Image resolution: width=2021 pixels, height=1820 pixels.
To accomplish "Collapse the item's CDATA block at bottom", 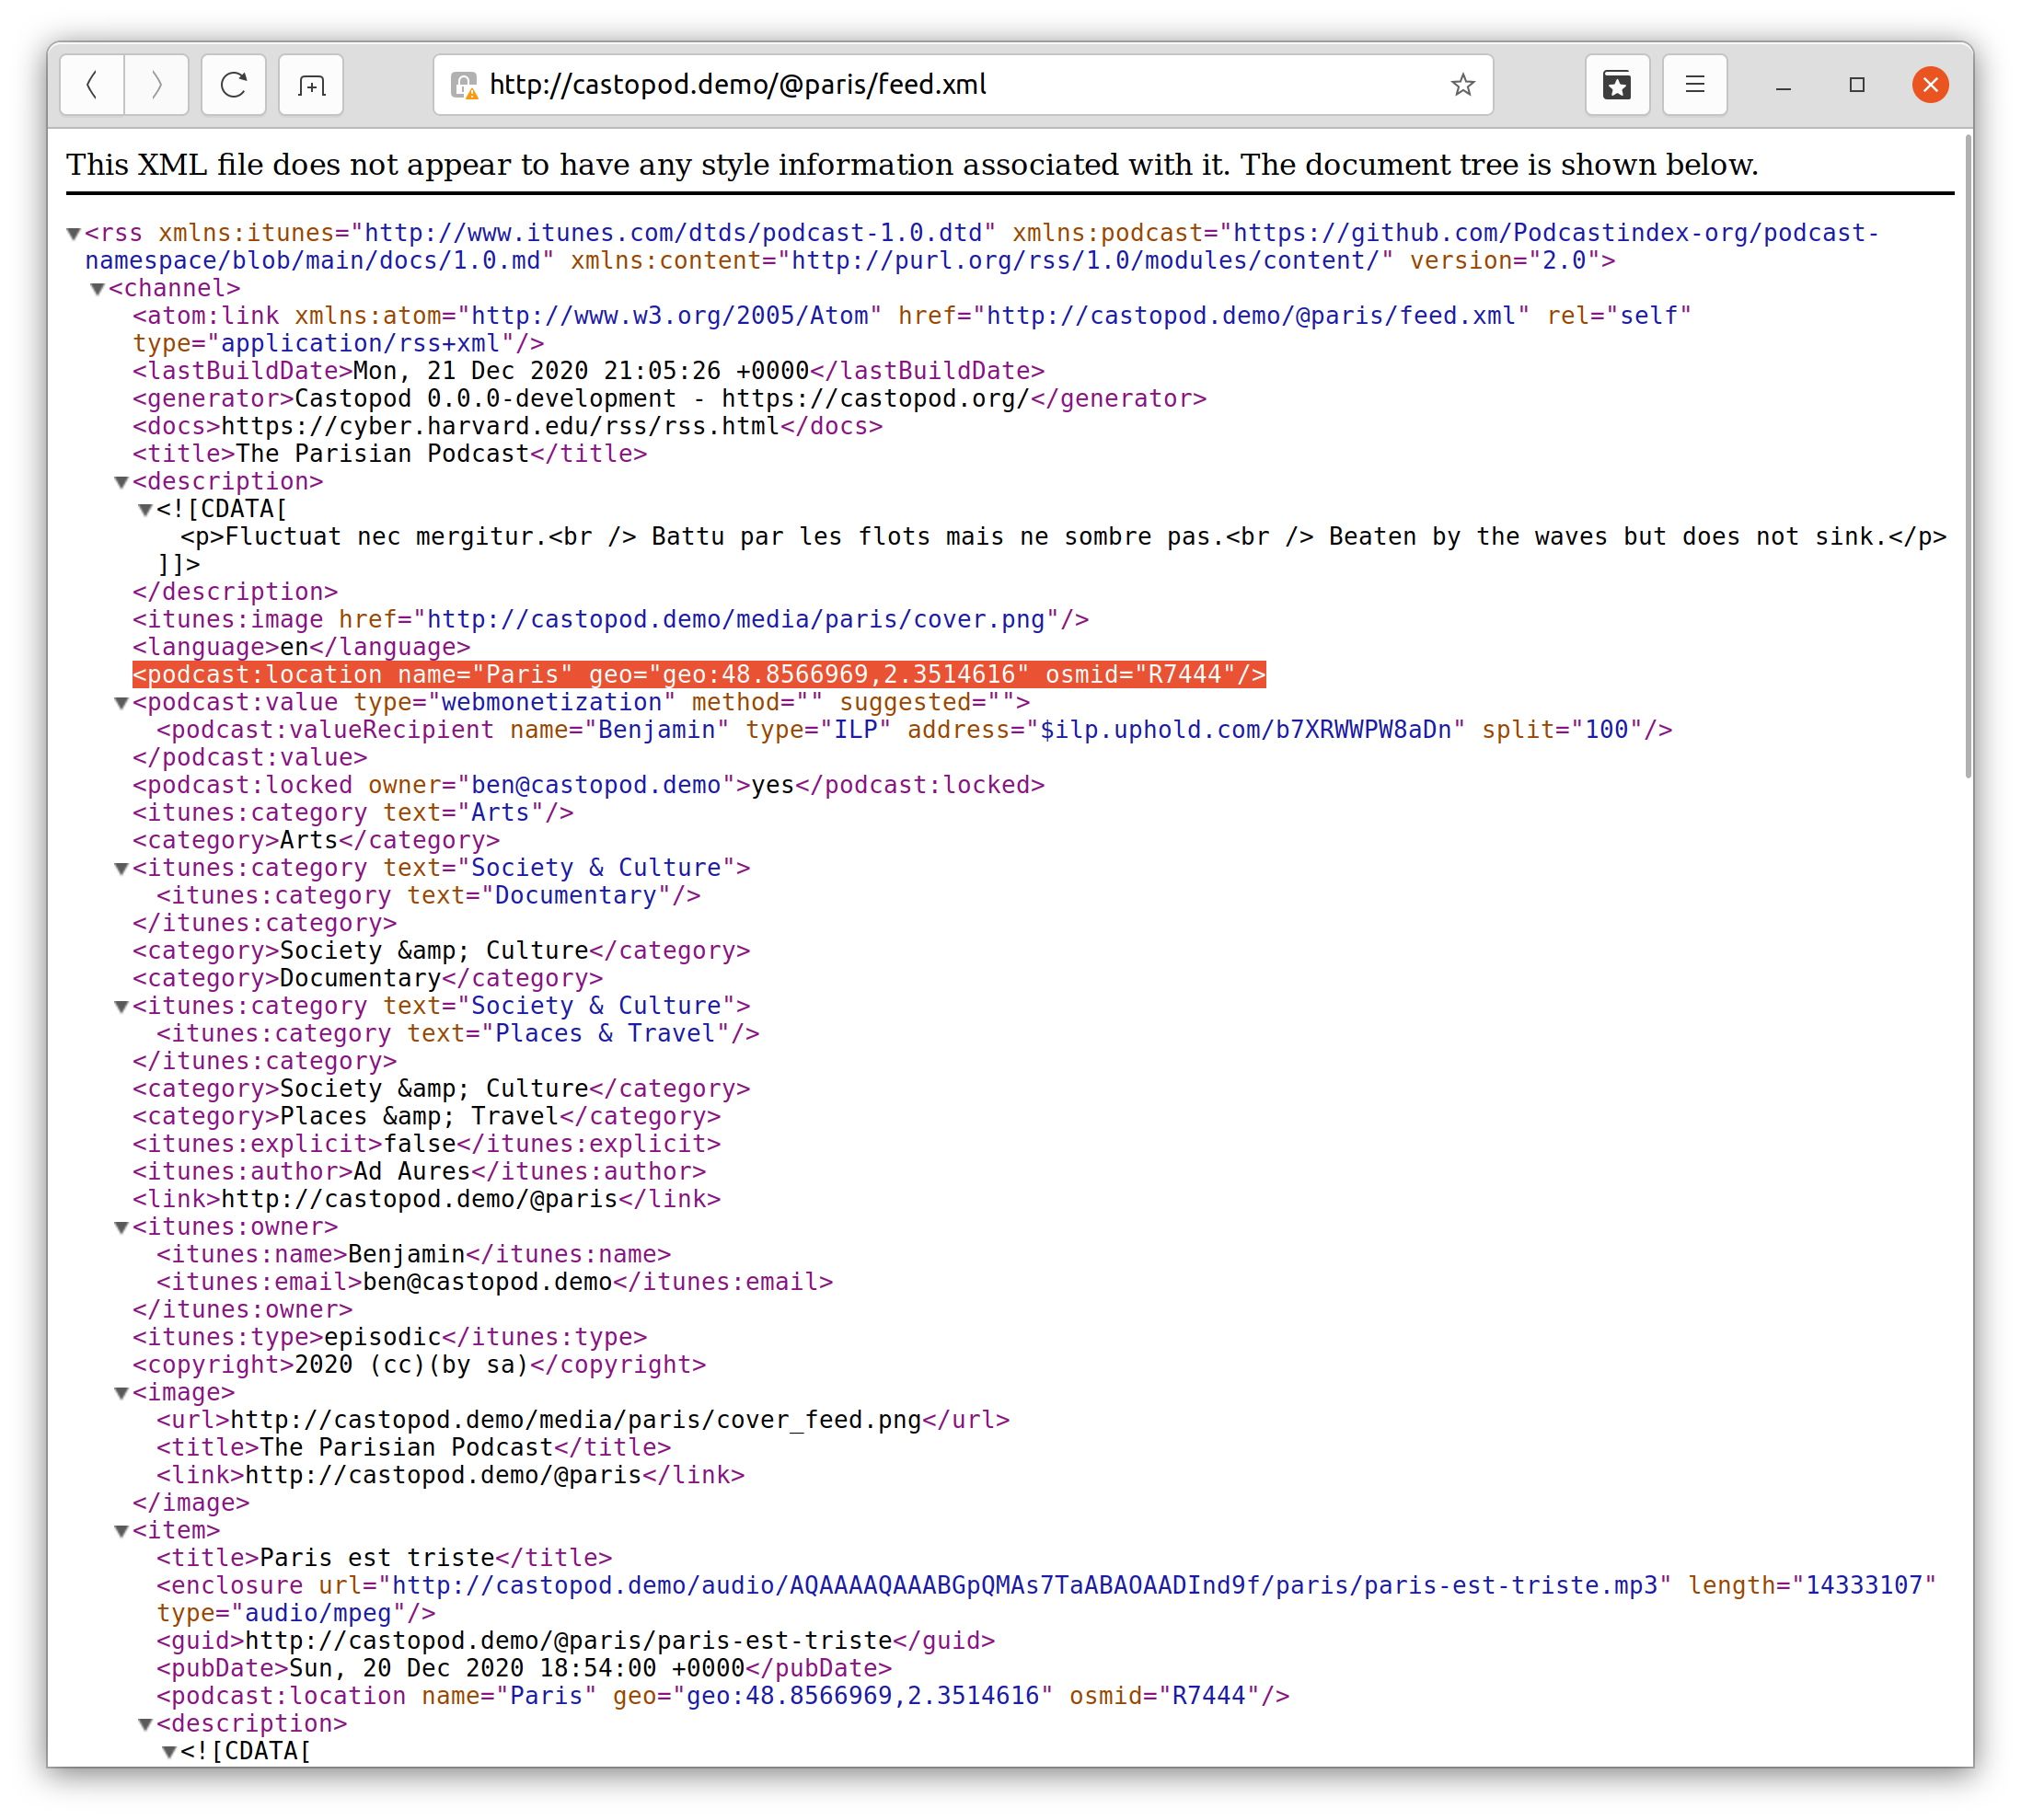I will pyautogui.click(x=169, y=1753).
